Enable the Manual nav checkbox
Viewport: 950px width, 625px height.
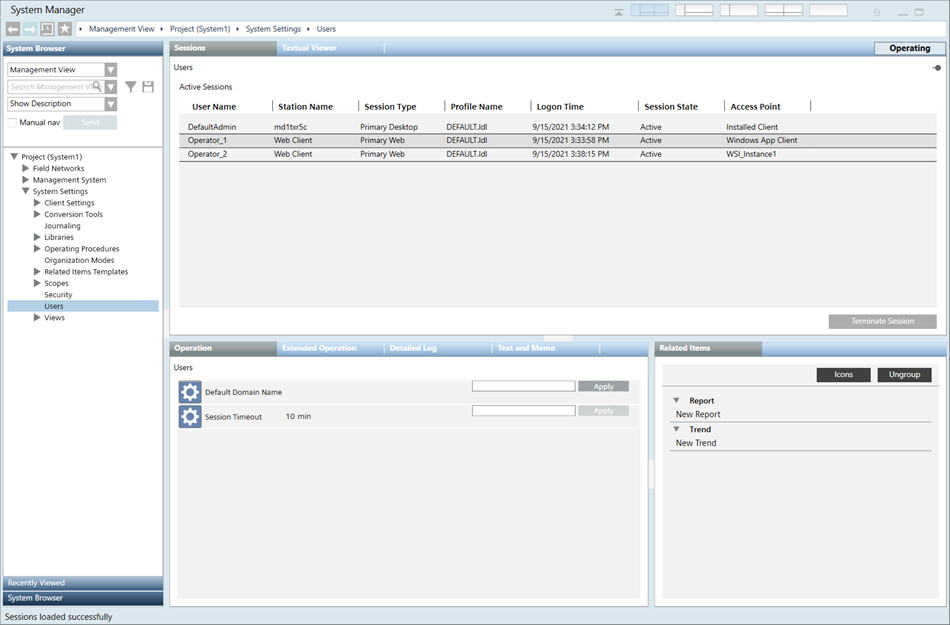[x=12, y=122]
